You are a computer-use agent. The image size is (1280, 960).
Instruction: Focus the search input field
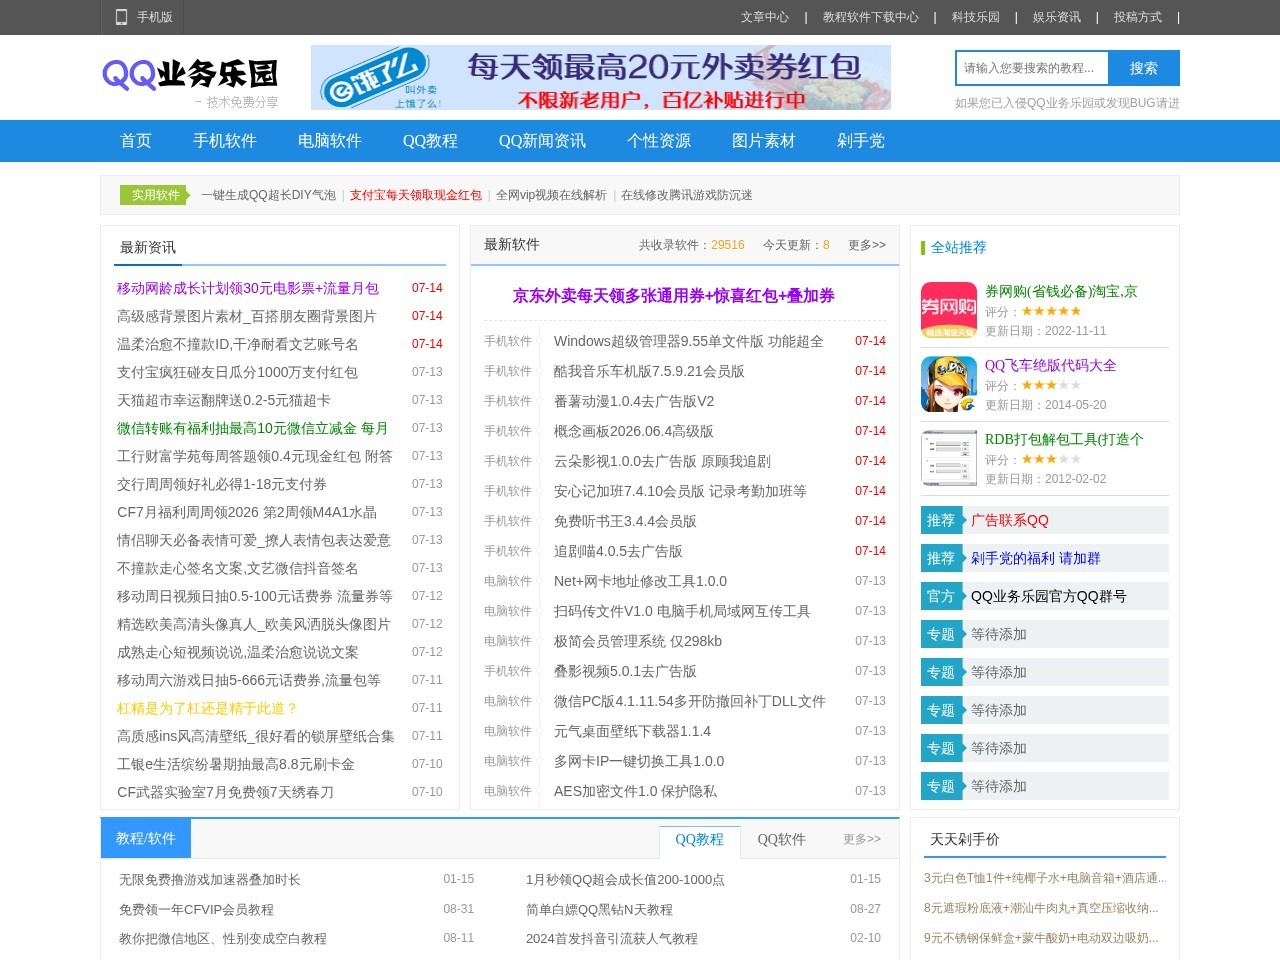1032,68
